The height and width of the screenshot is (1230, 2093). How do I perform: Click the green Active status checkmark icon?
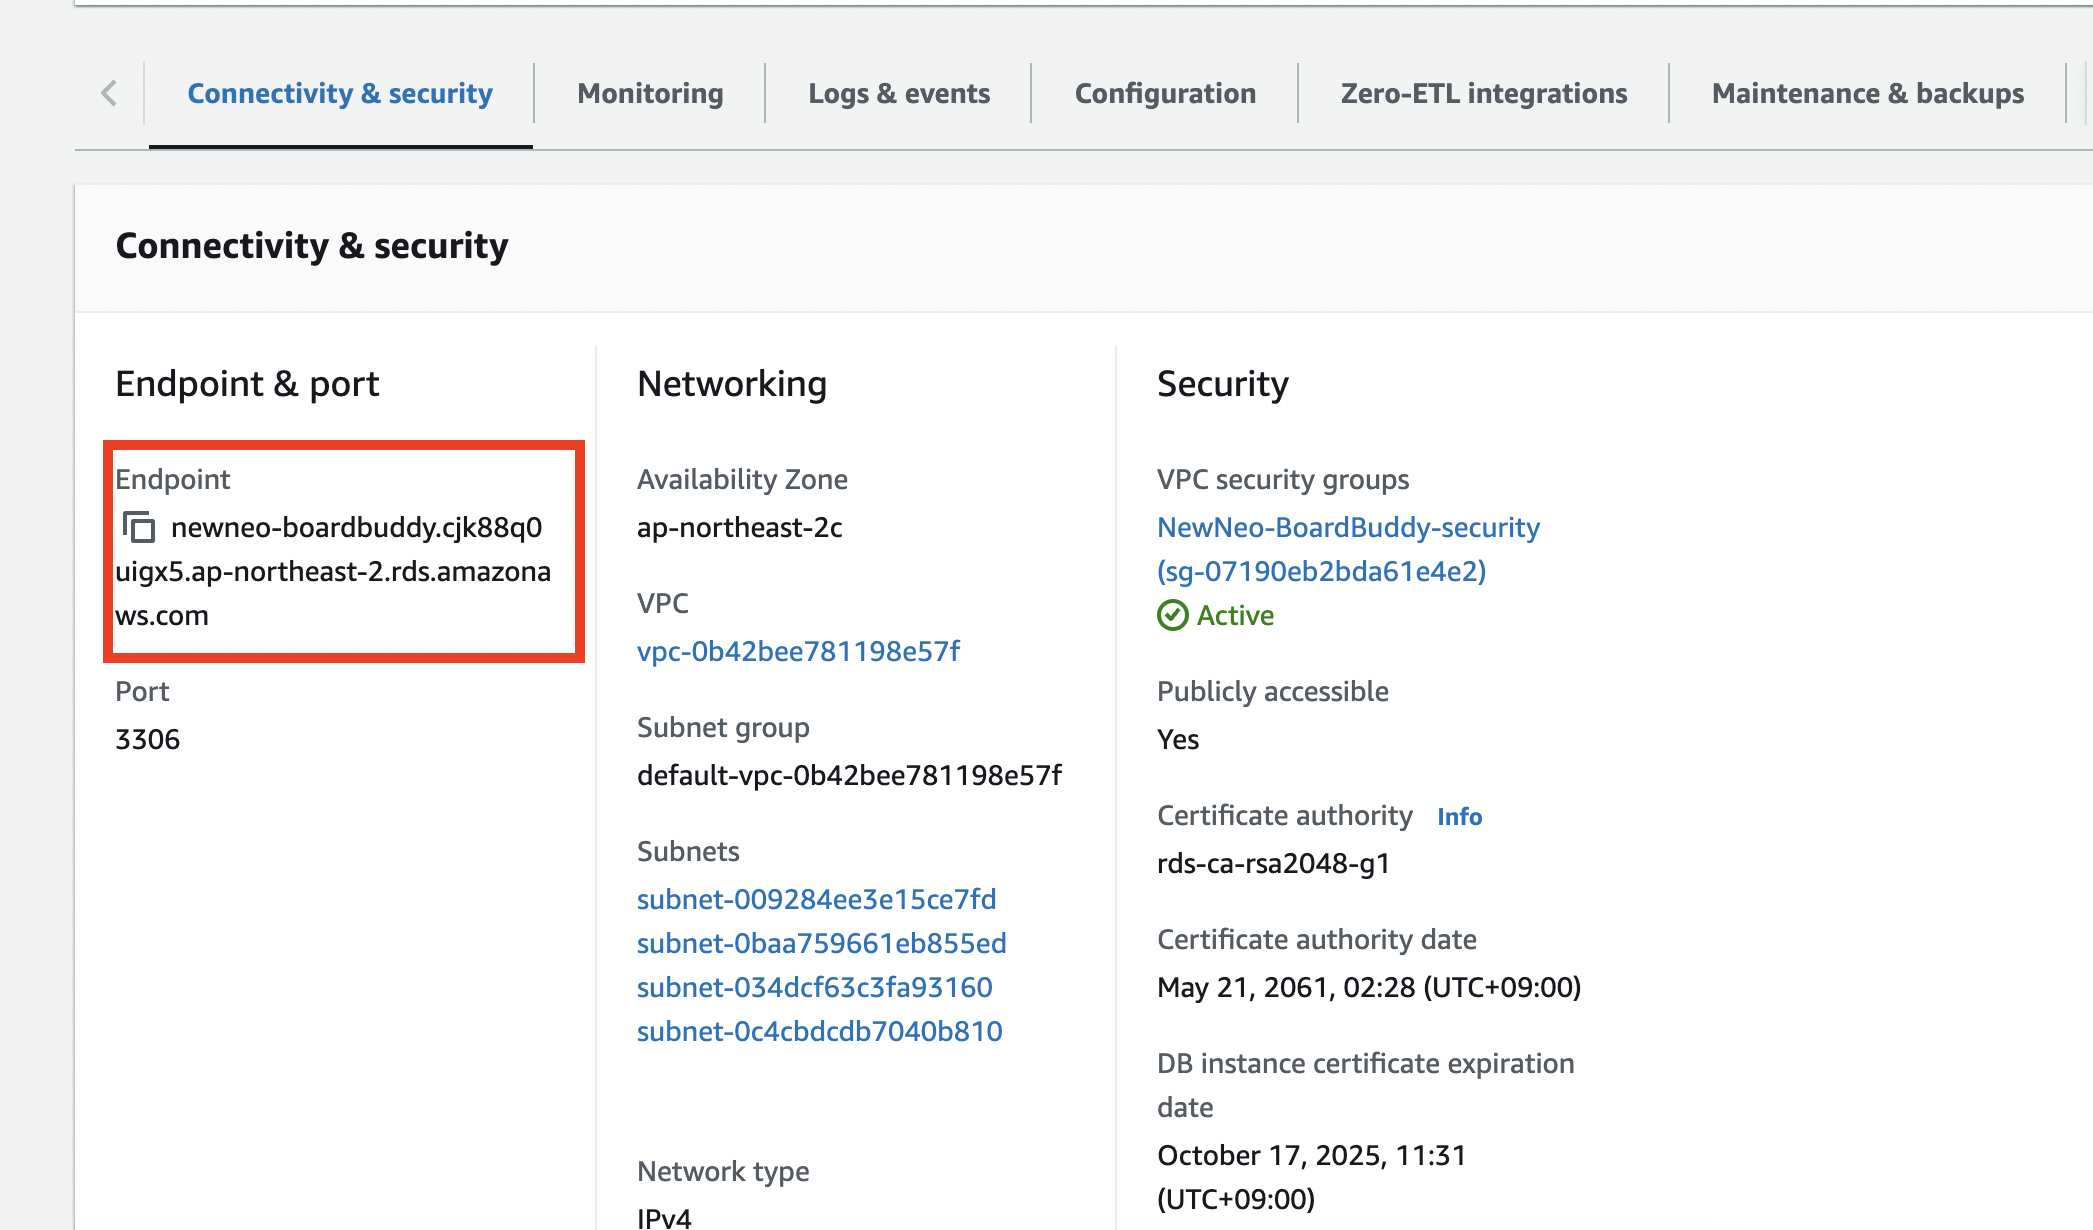point(1172,615)
